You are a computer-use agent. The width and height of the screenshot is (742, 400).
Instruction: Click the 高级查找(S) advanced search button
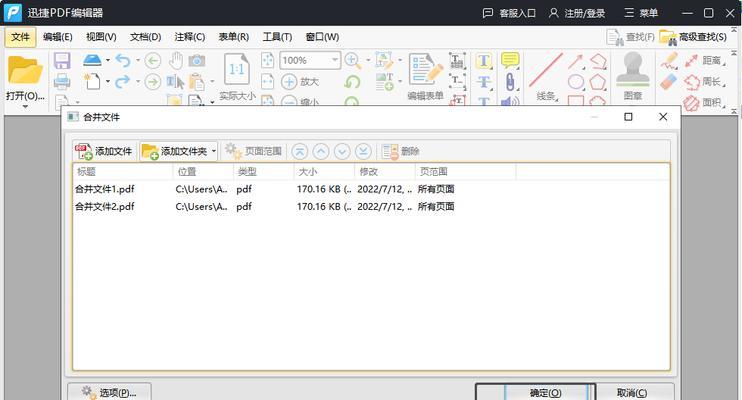click(693, 37)
